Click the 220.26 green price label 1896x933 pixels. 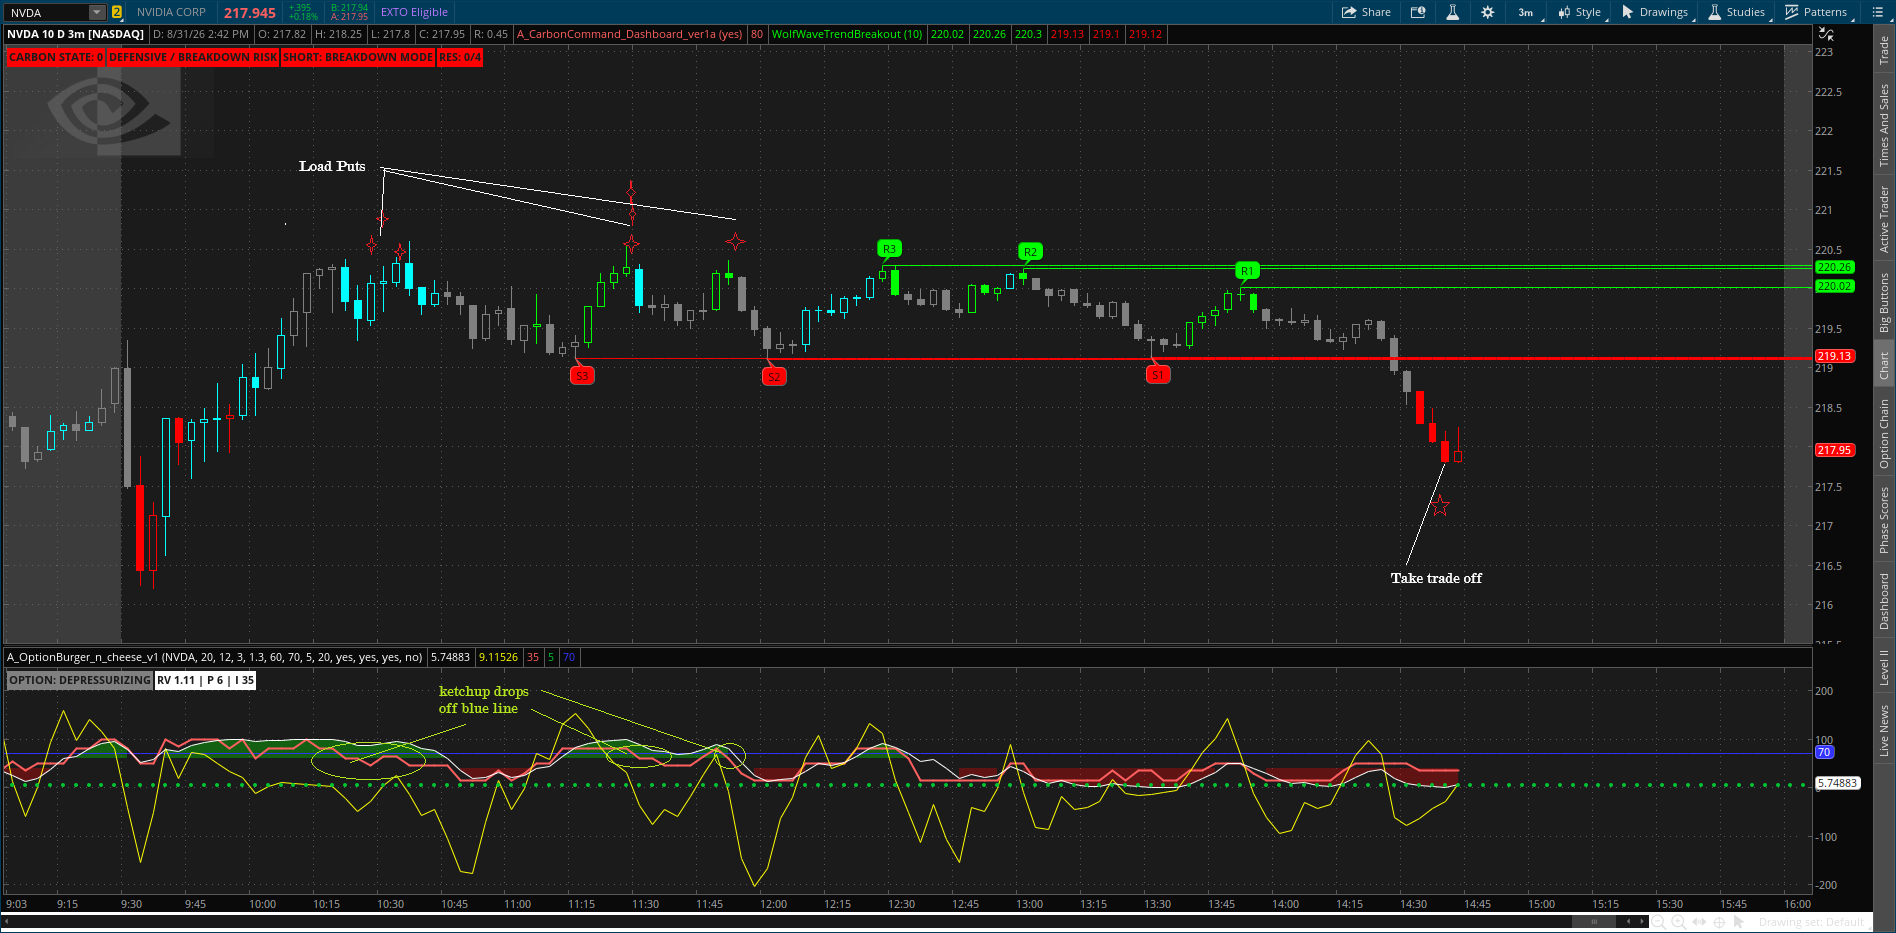tap(1834, 267)
